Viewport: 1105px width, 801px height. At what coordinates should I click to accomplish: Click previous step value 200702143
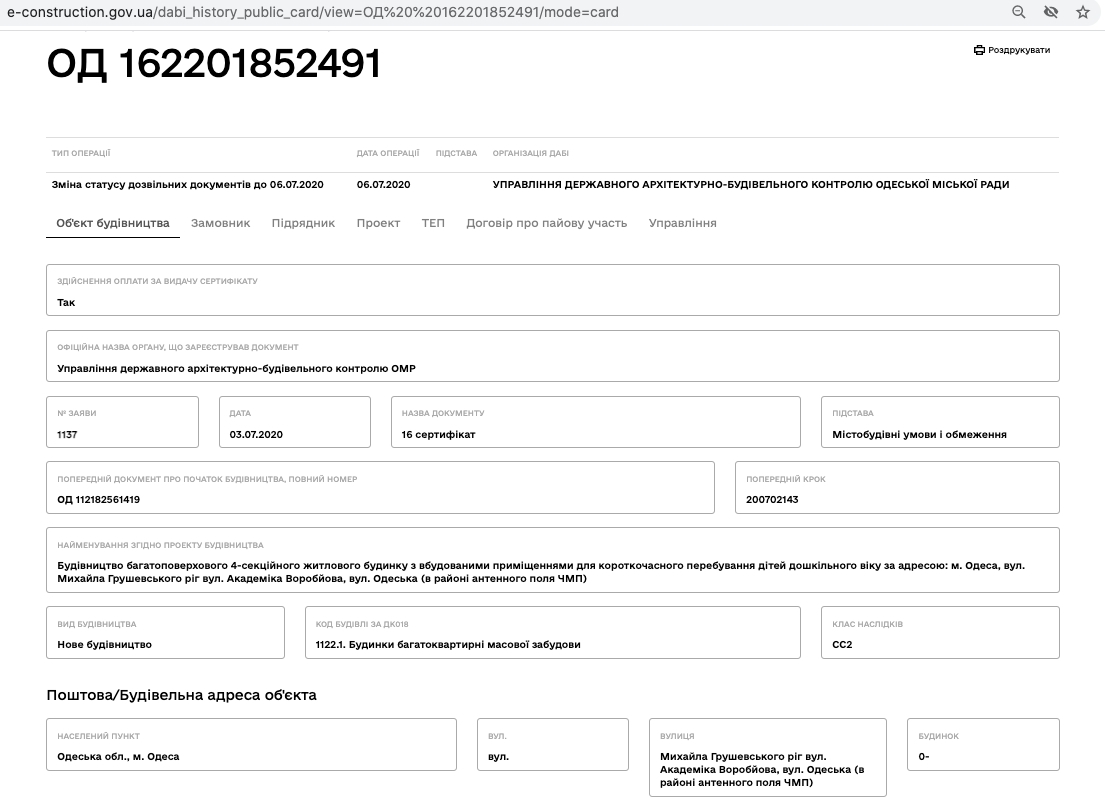tap(772, 499)
